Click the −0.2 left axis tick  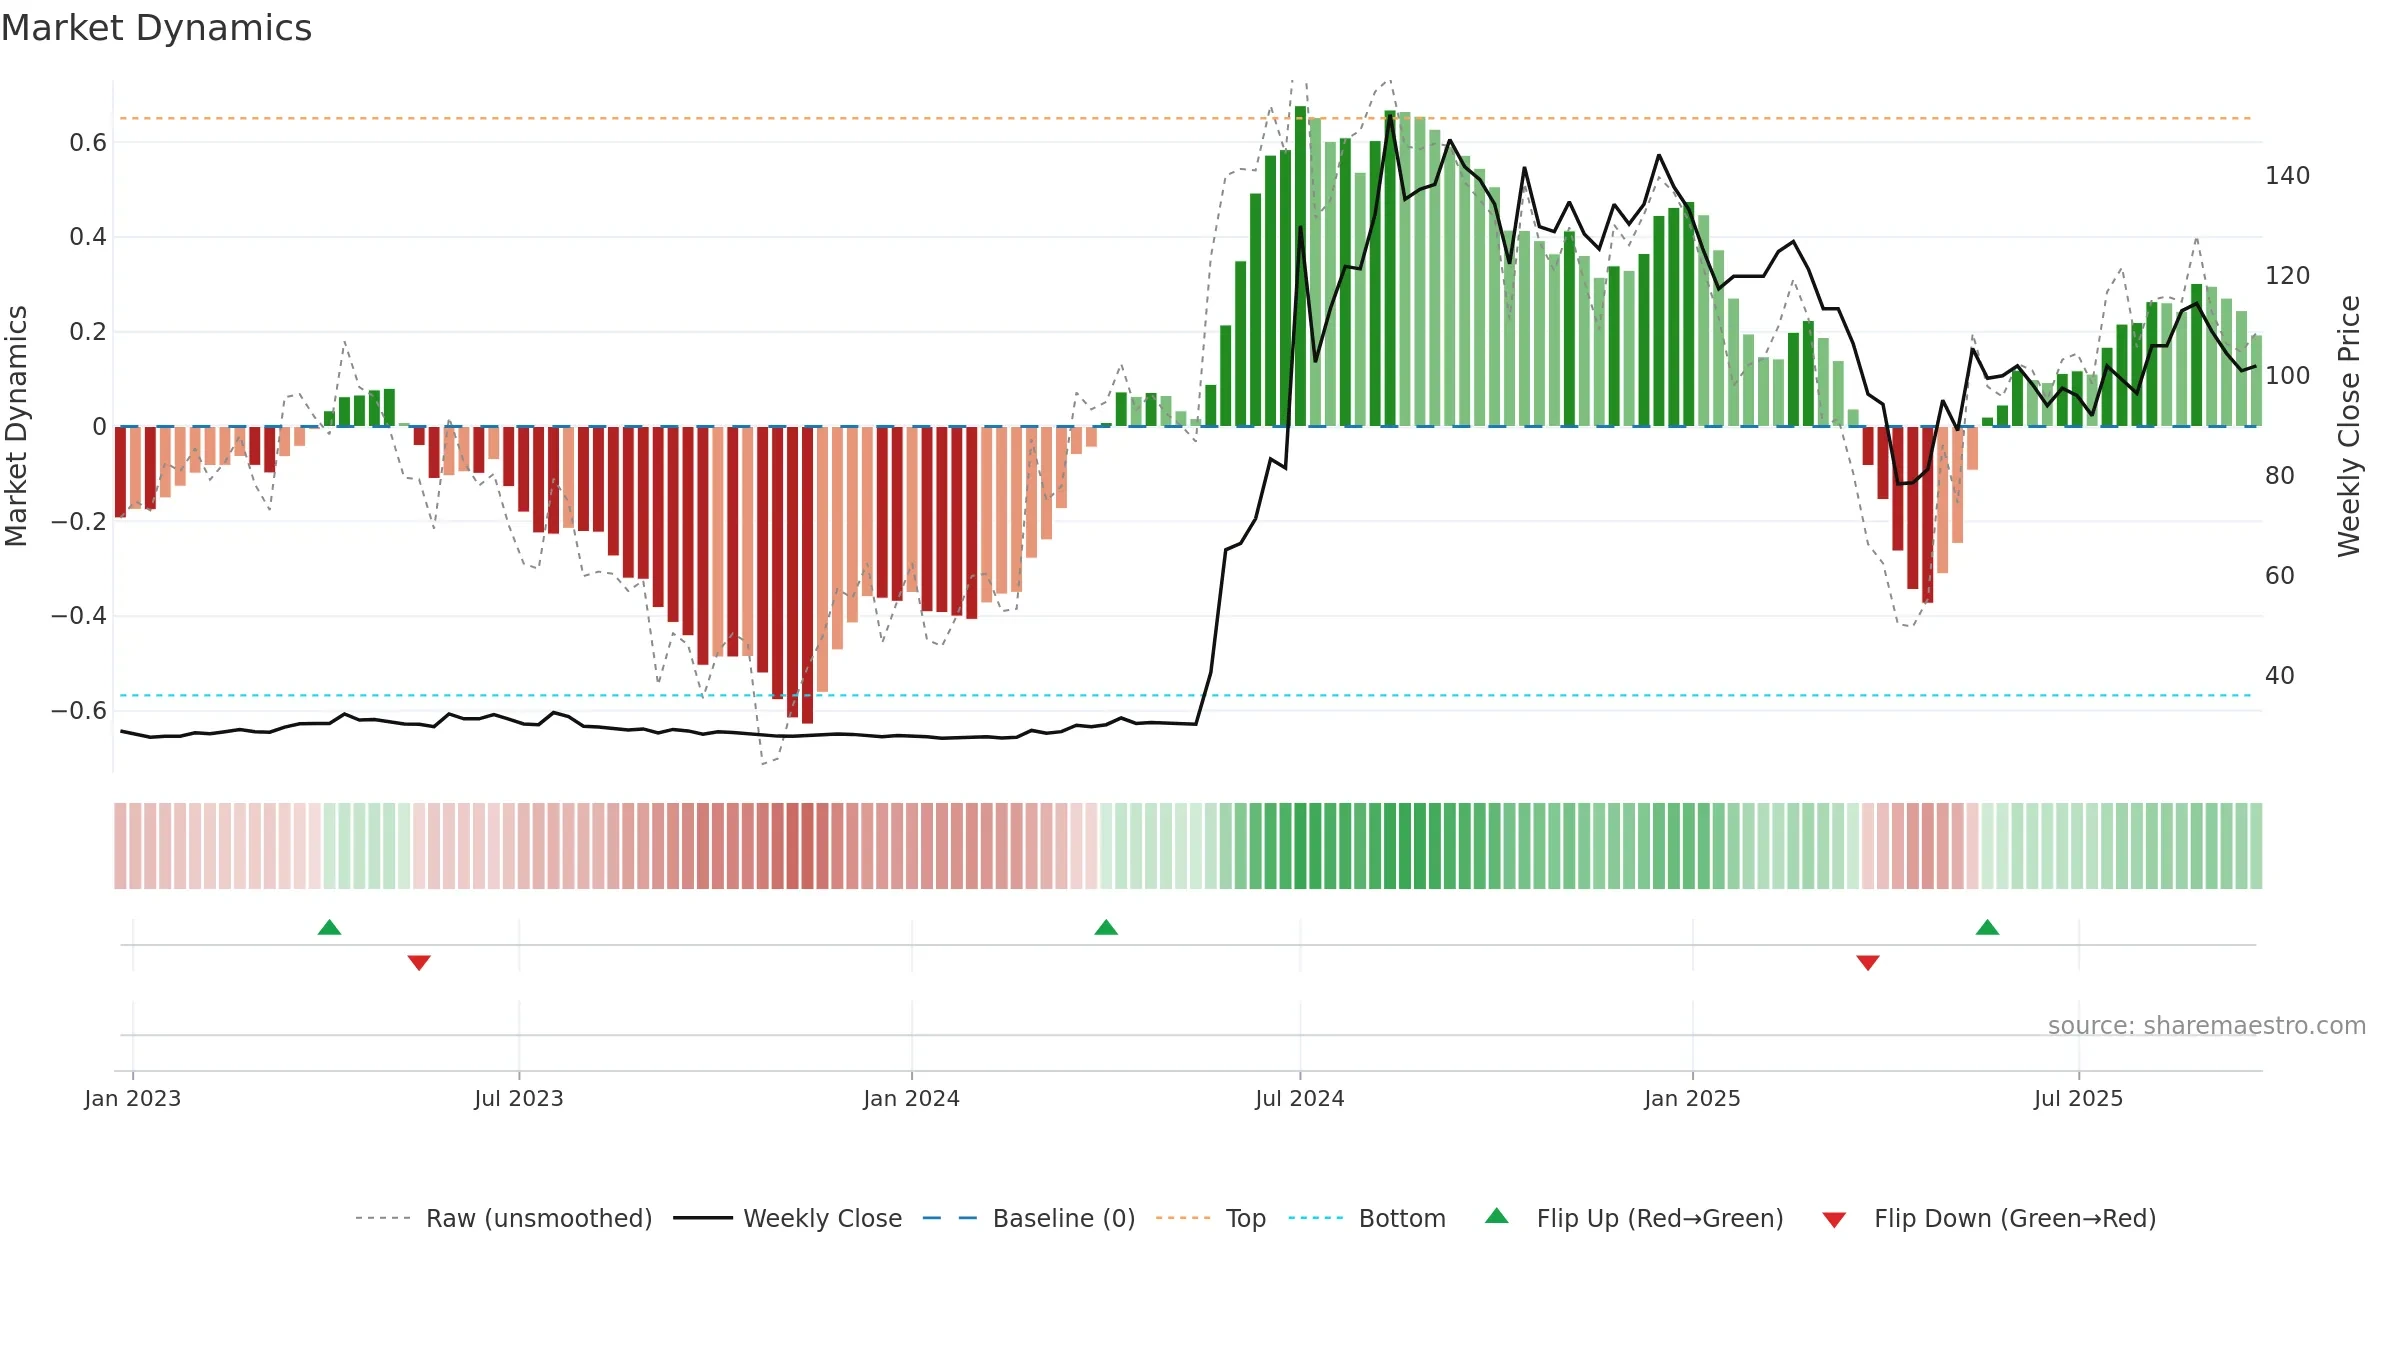[x=79, y=522]
